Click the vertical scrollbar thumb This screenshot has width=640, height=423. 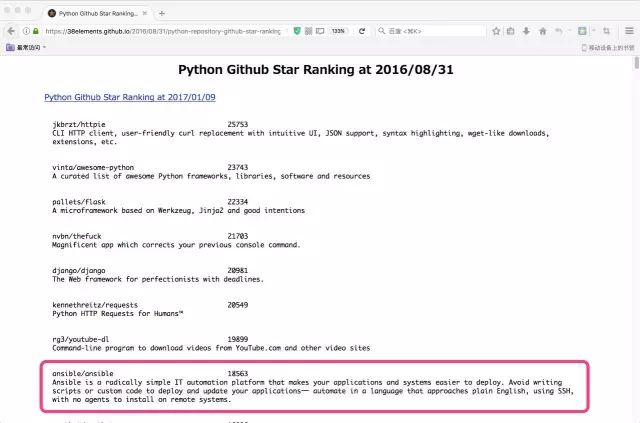click(x=636, y=63)
